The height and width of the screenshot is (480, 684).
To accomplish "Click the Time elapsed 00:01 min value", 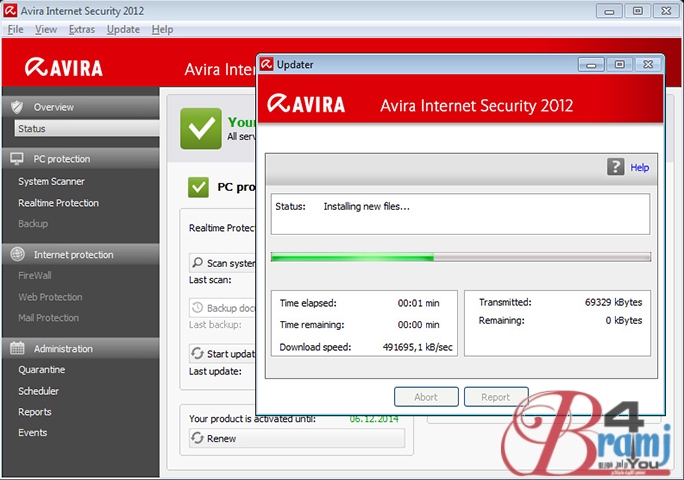I will tap(418, 303).
